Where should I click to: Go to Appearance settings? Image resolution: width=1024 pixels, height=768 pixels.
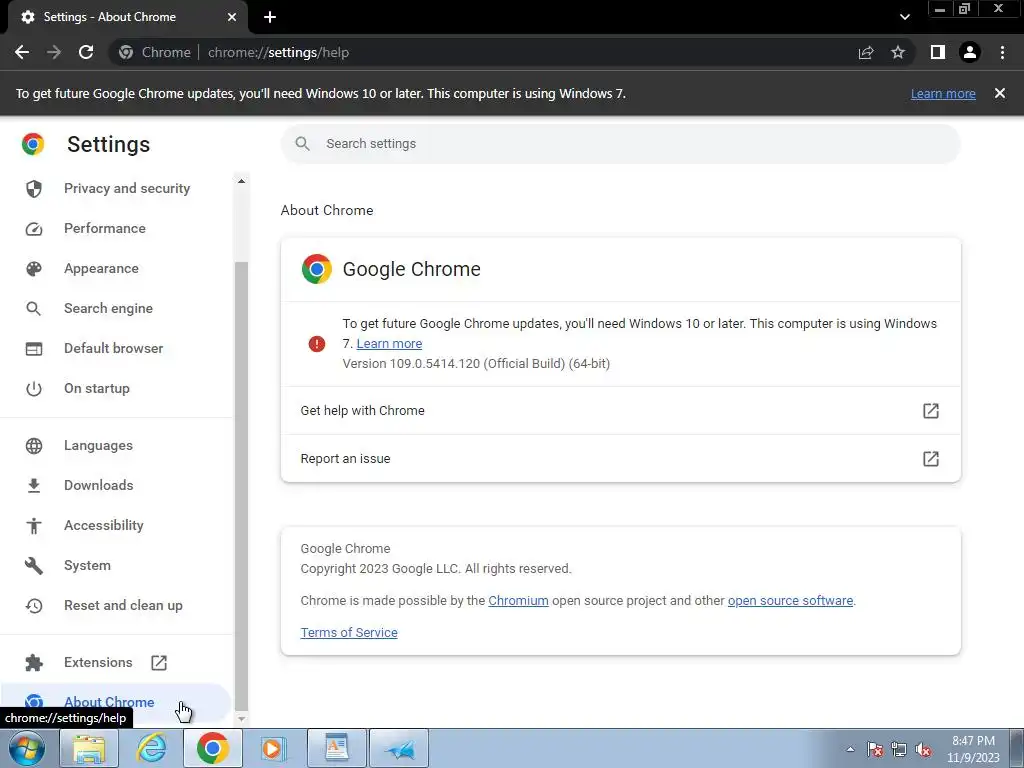116,268
